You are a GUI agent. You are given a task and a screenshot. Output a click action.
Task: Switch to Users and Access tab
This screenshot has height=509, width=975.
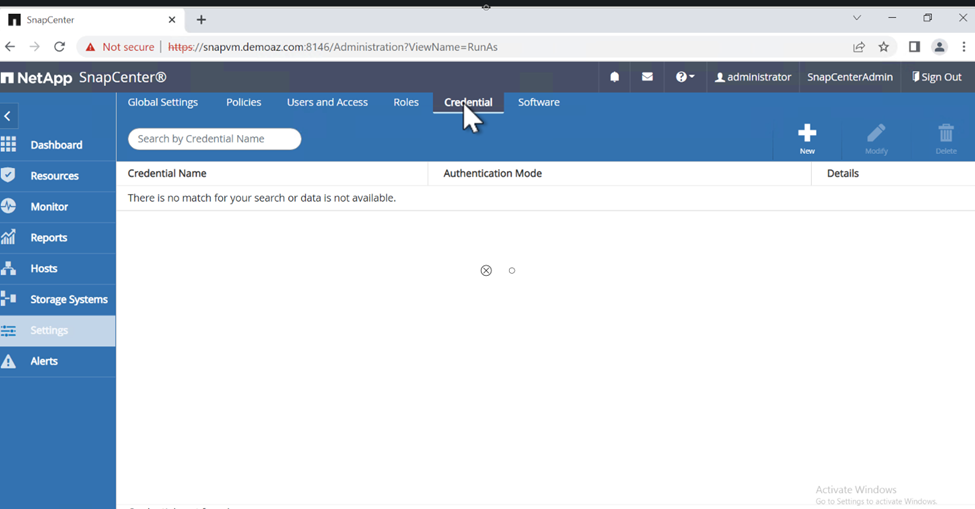(327, 102)
